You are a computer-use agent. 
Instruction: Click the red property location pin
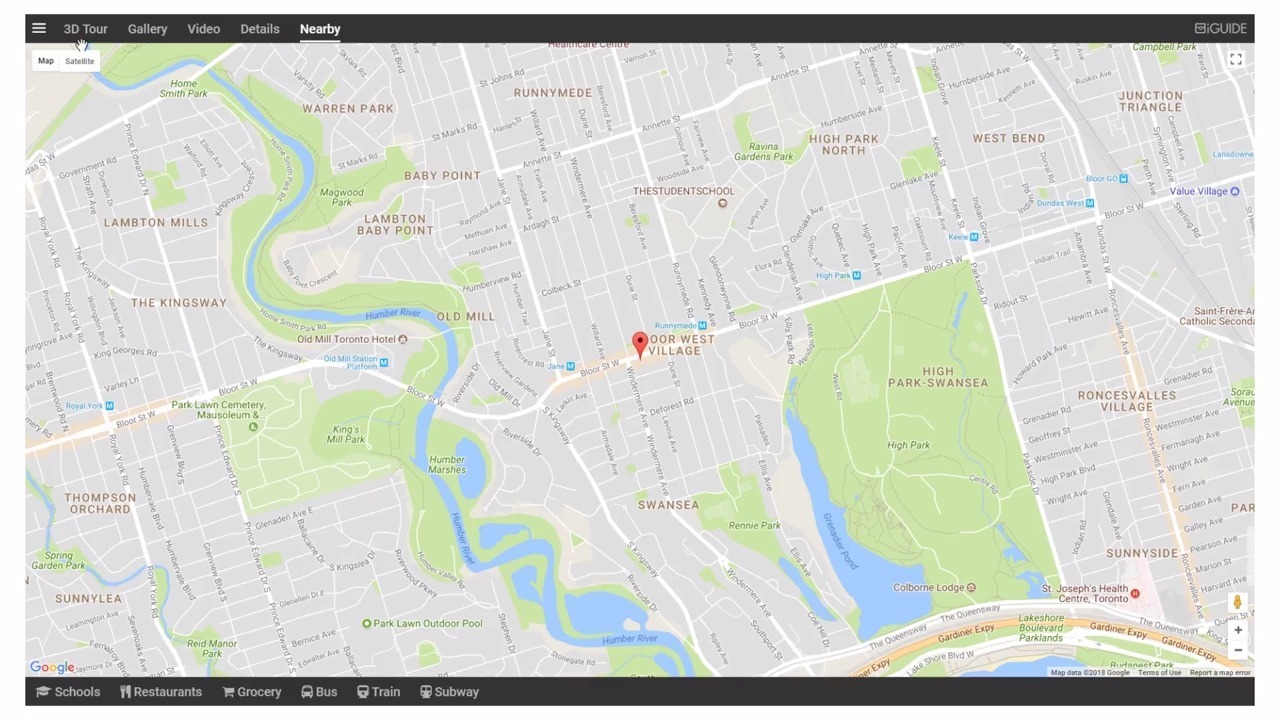coord(640,346)
